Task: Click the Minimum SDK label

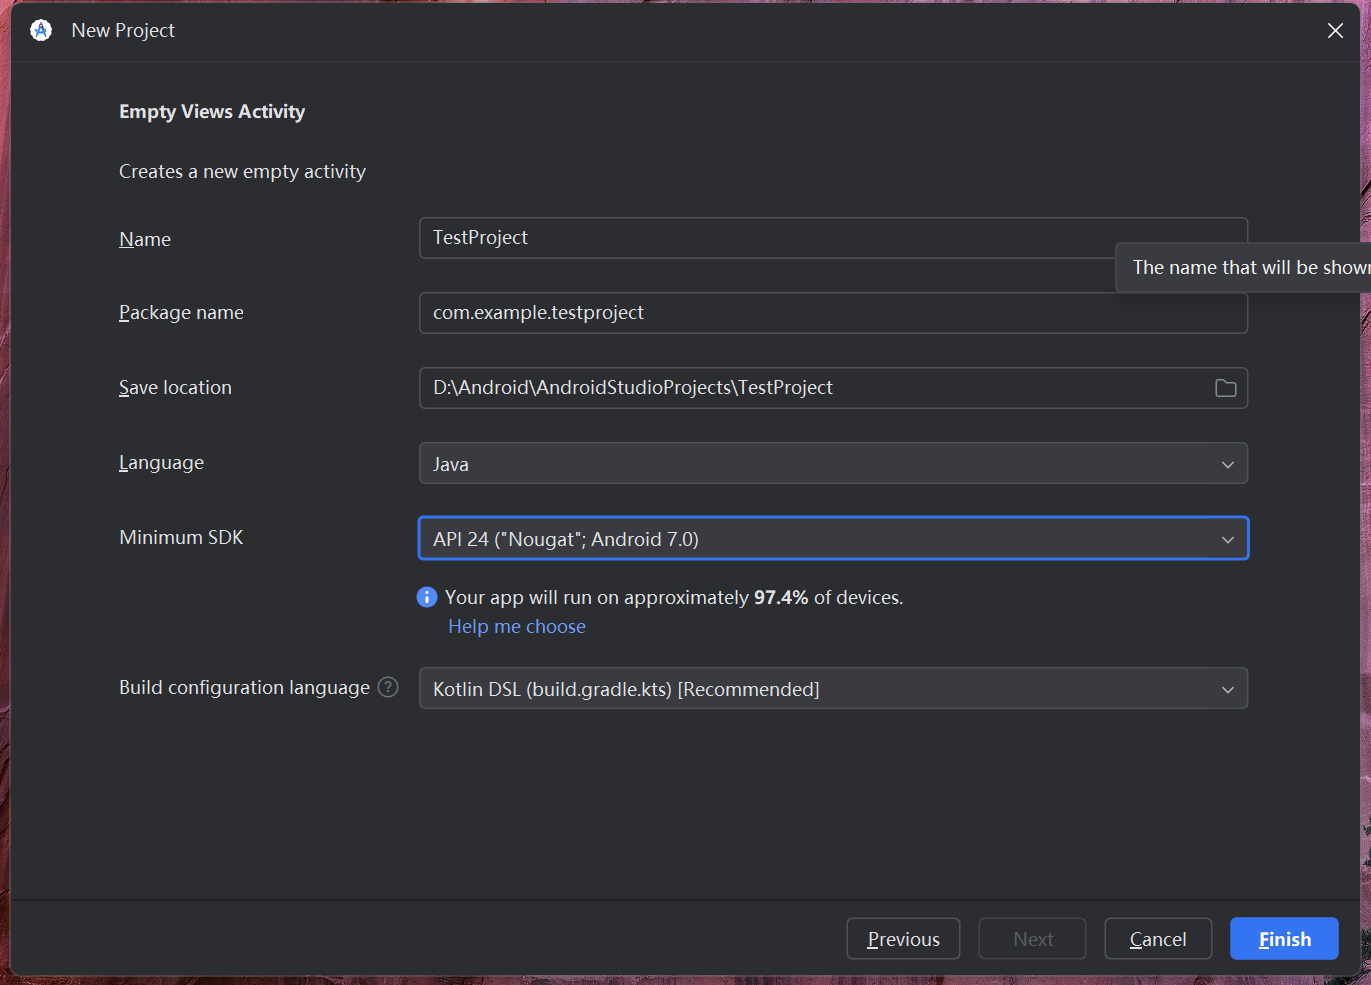Action: click(181, 537)
